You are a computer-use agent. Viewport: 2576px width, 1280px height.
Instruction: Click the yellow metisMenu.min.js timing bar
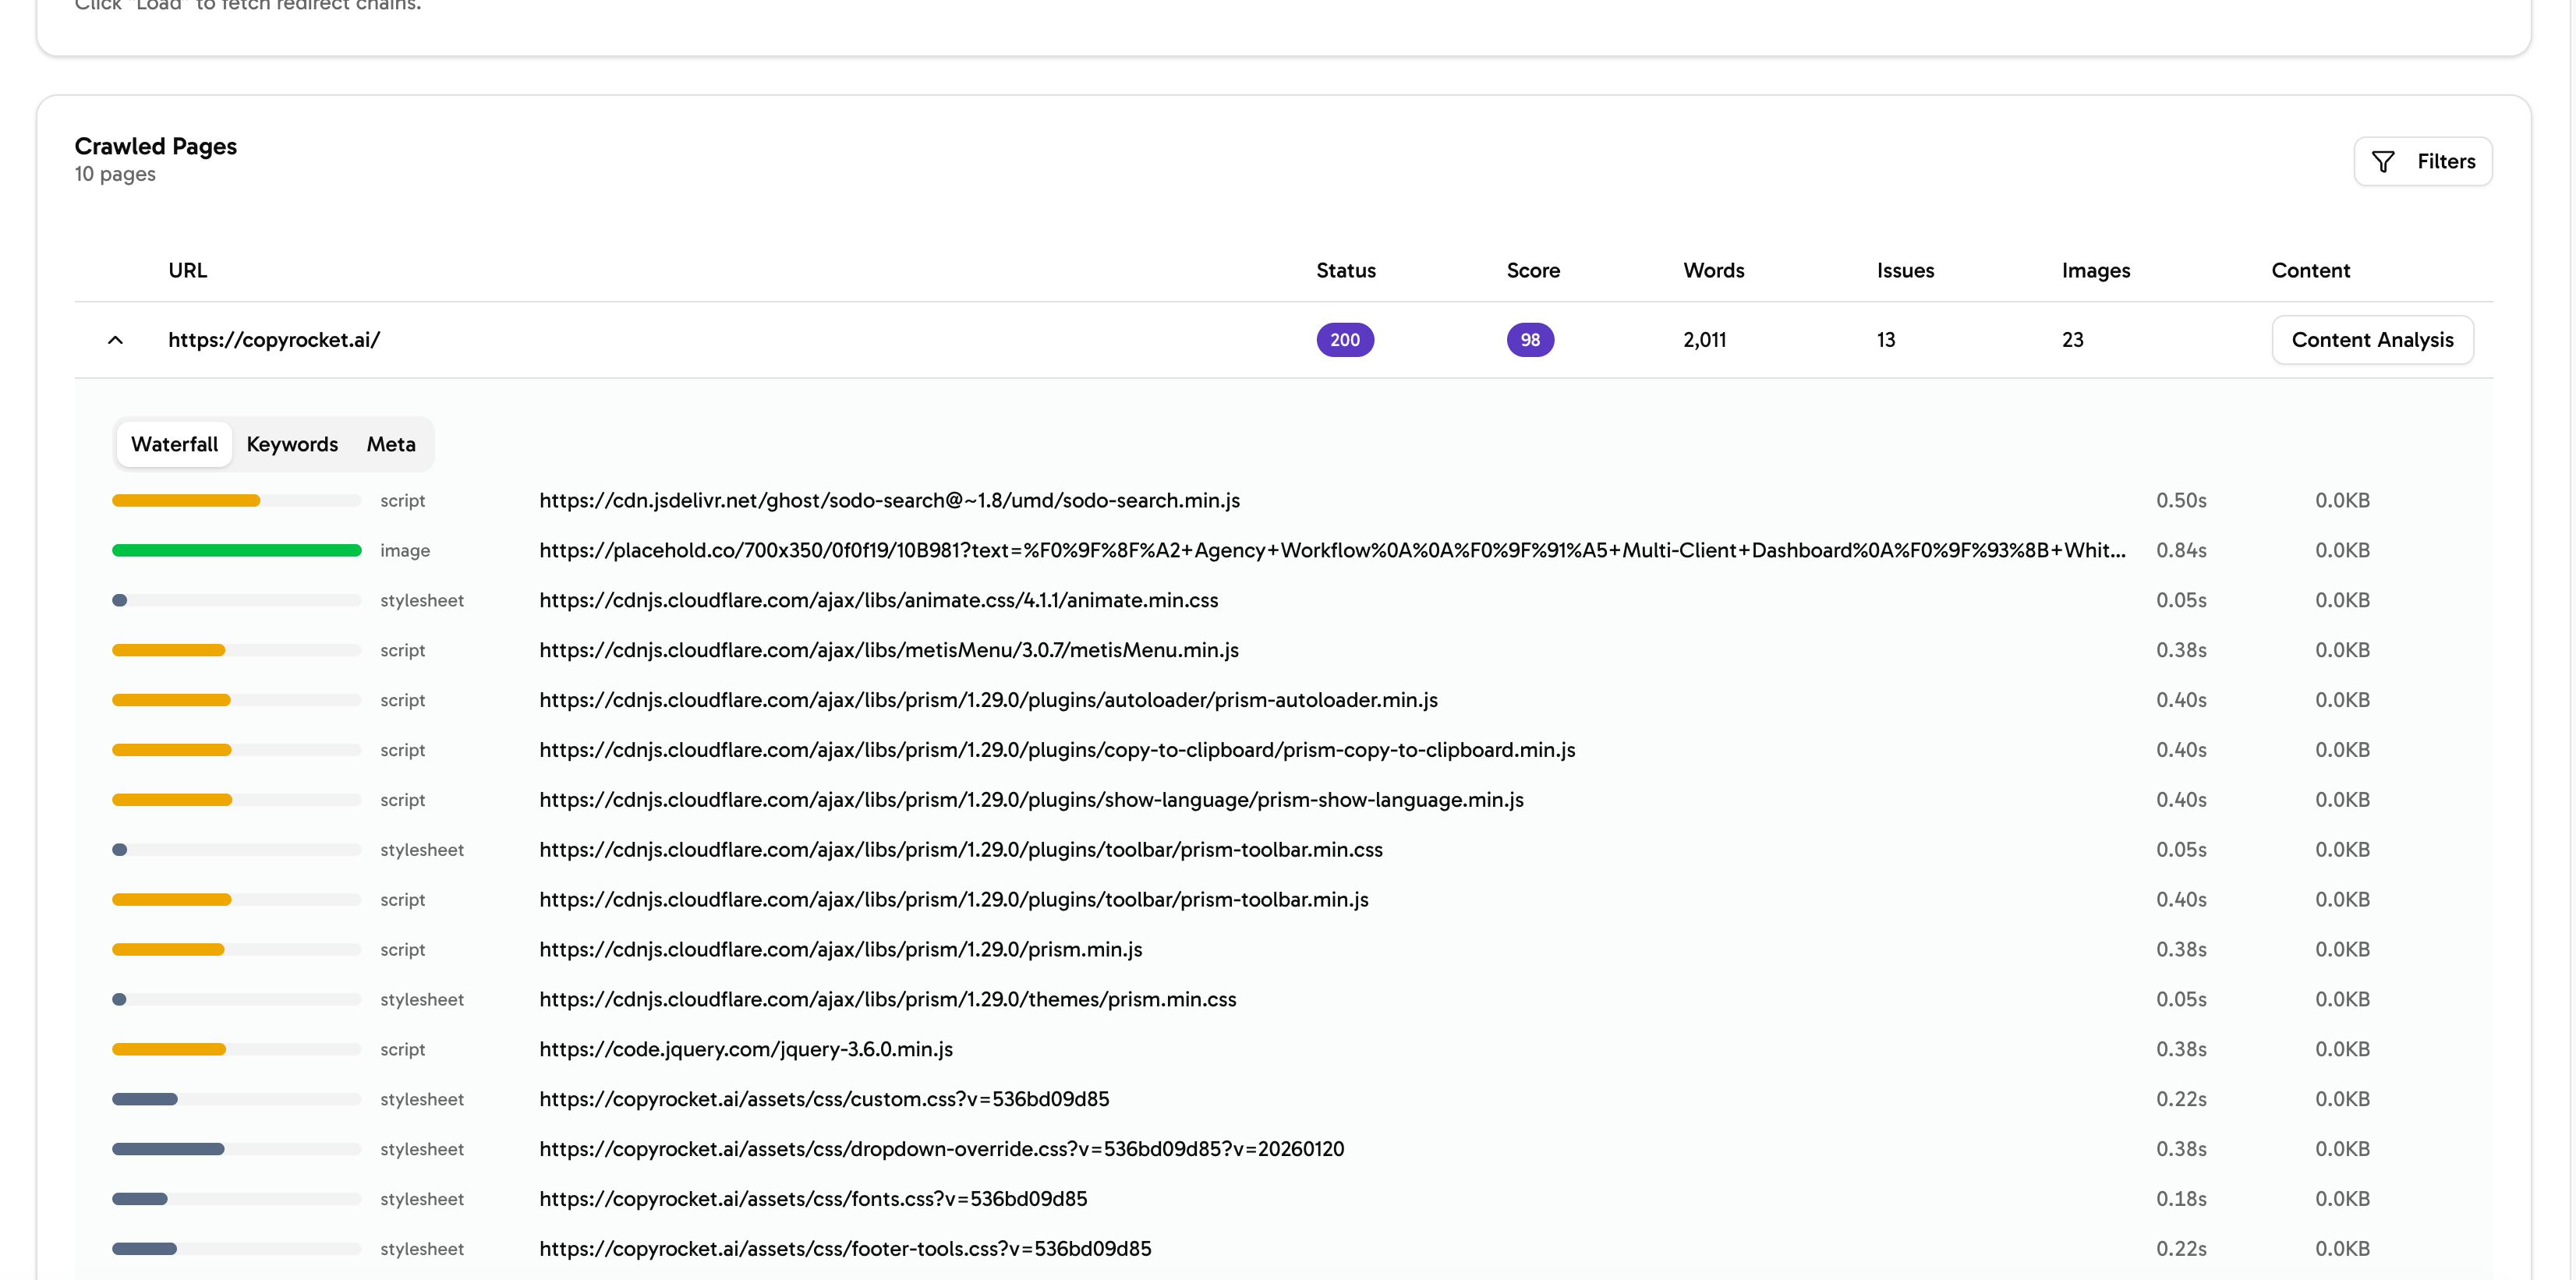(x=170, y=649)
